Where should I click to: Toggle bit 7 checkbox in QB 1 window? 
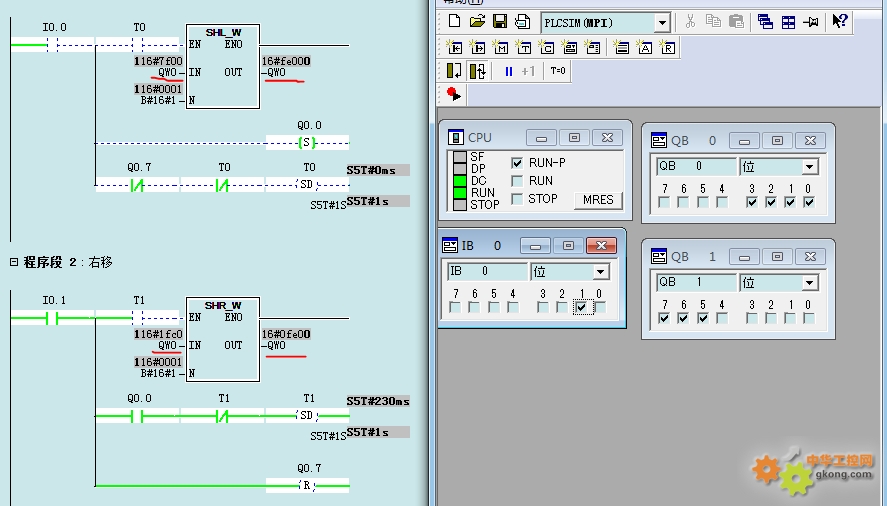coord(665,318)
